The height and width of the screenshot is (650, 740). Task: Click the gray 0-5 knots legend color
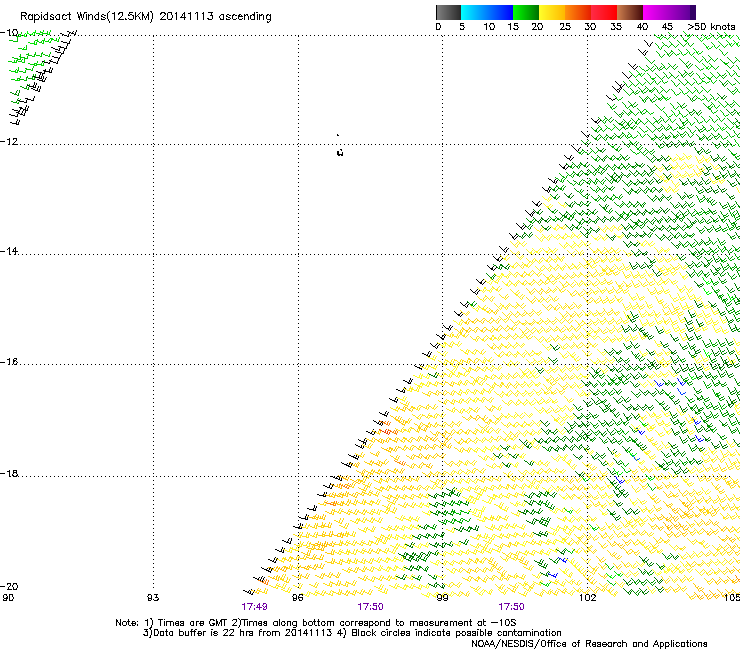pos(448,12)
